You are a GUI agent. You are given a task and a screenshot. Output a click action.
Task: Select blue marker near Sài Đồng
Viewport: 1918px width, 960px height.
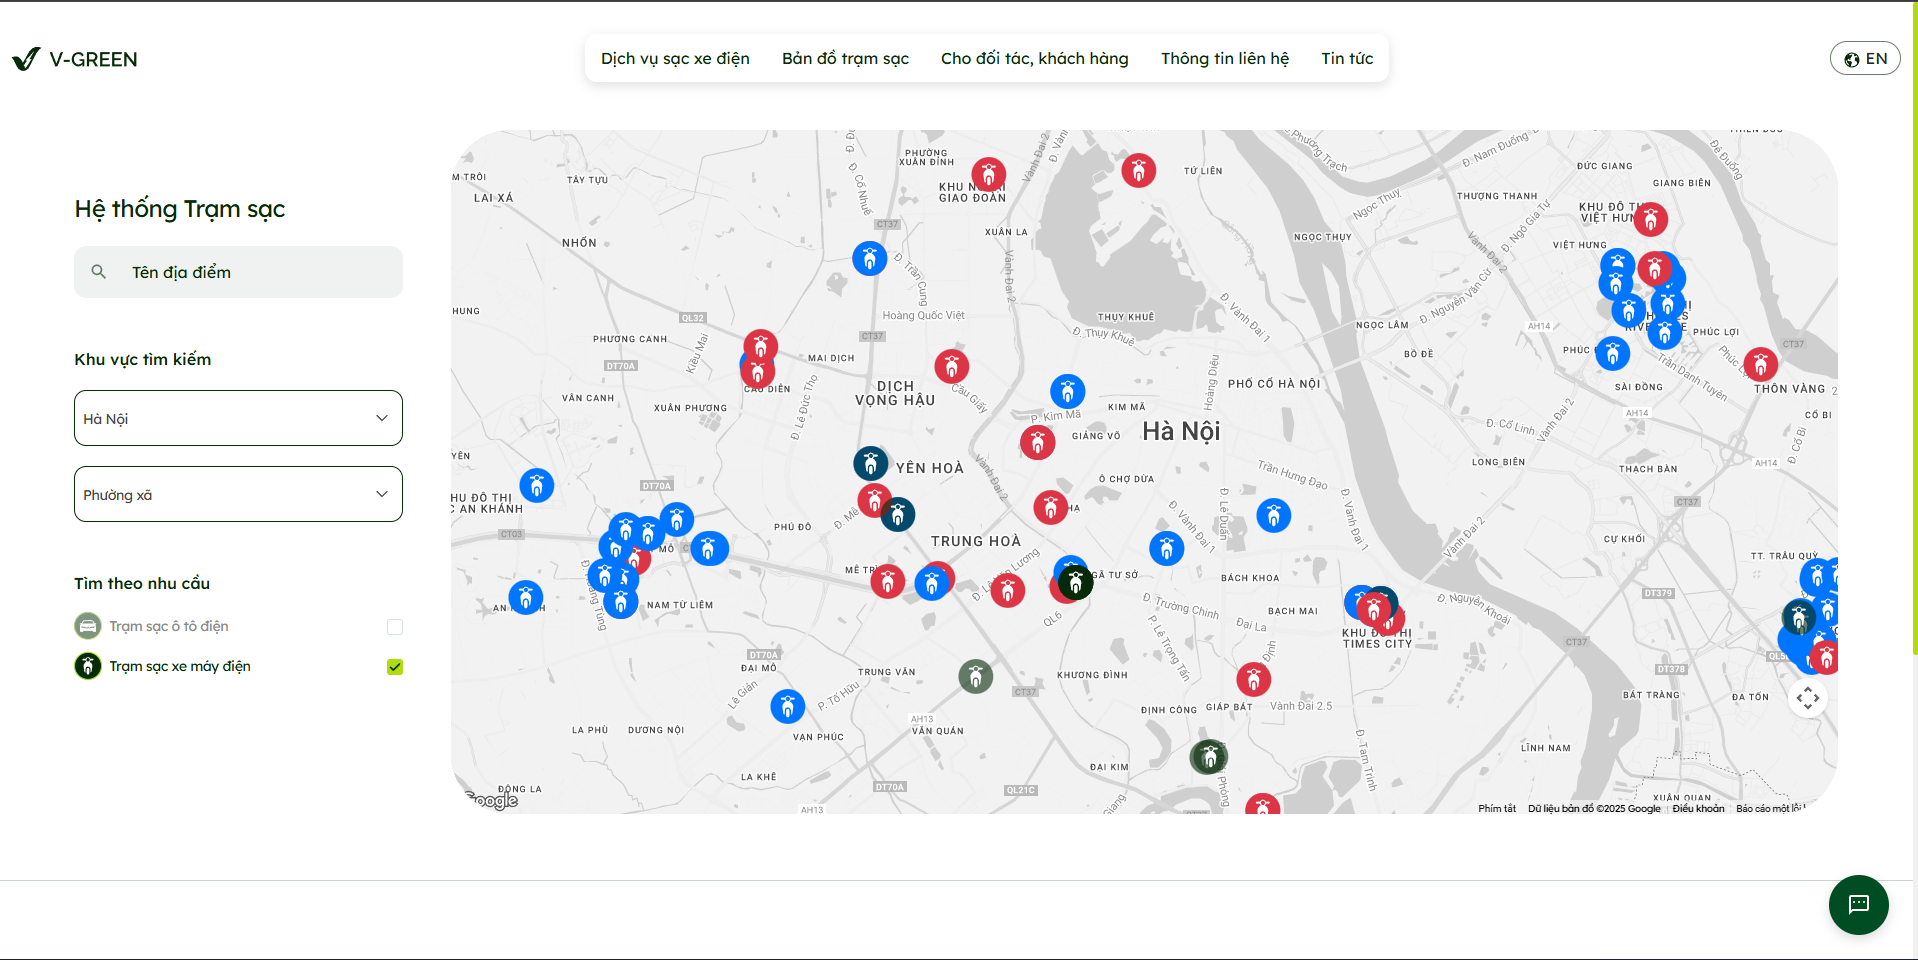coord(1612,352)
